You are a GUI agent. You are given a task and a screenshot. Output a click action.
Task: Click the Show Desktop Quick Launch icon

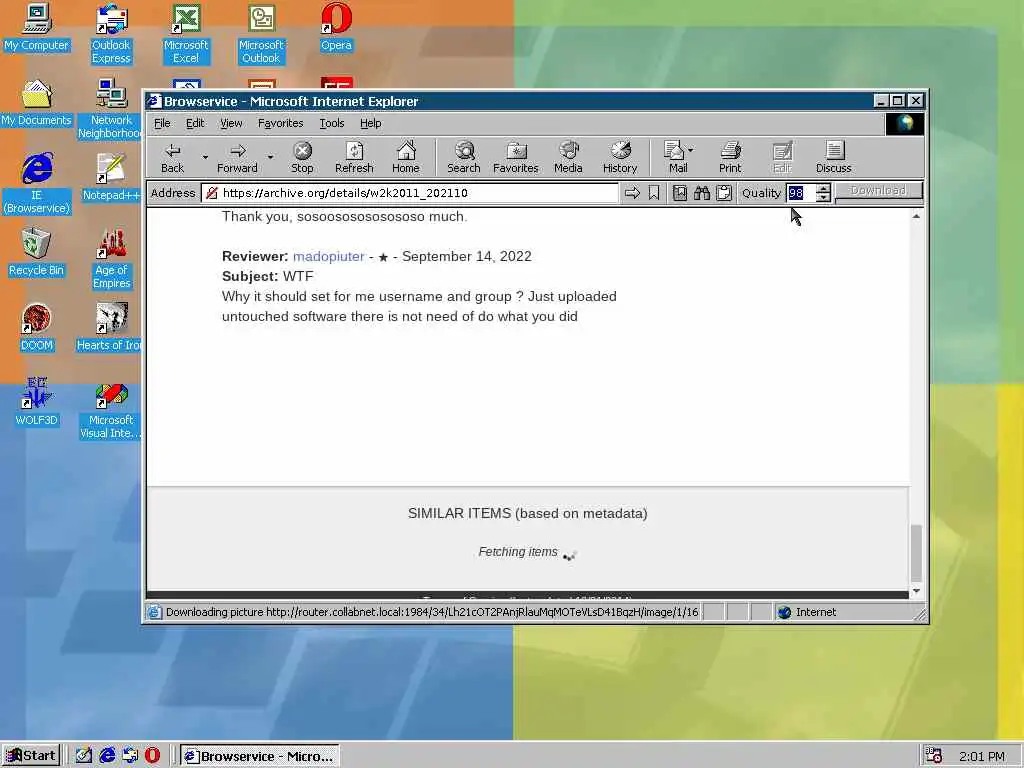[84, 756]
